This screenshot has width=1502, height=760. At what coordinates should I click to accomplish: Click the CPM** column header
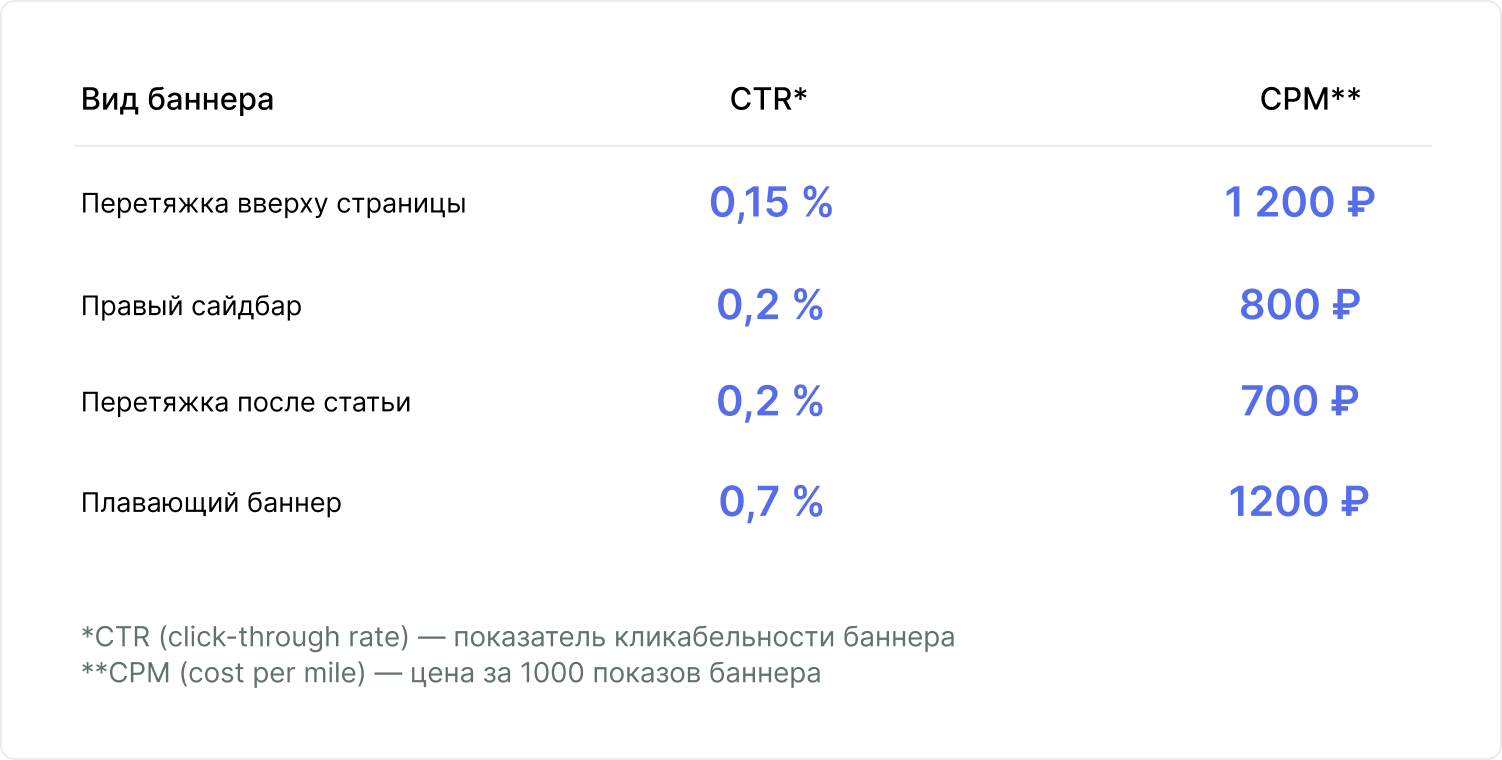[1310, 99]
